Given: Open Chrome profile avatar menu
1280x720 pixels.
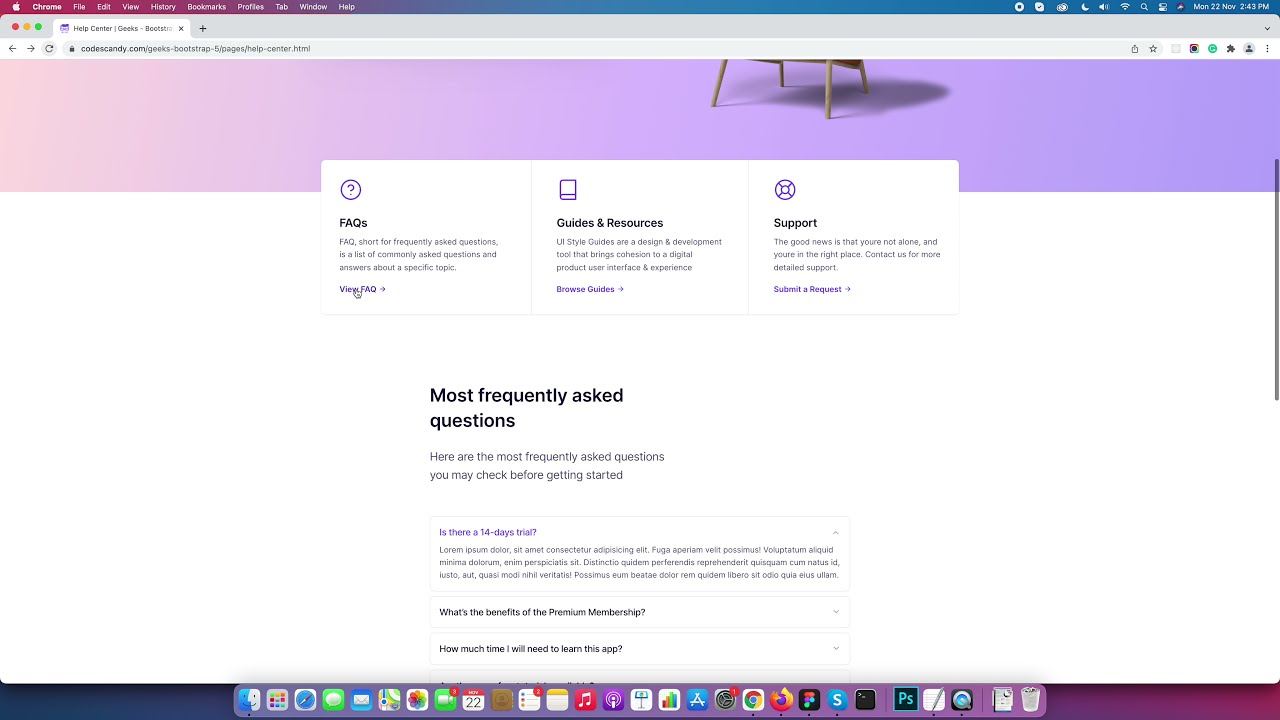Looking at the screenshot, I should coord(1249,48).
